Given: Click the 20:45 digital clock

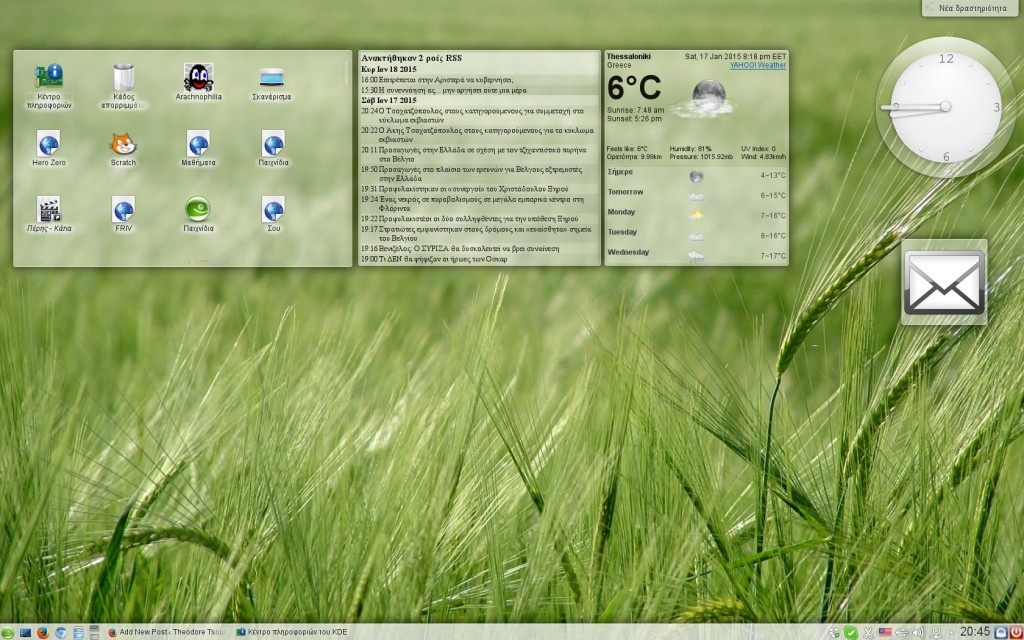Looking at the screenshot, I should pos(975,632).
